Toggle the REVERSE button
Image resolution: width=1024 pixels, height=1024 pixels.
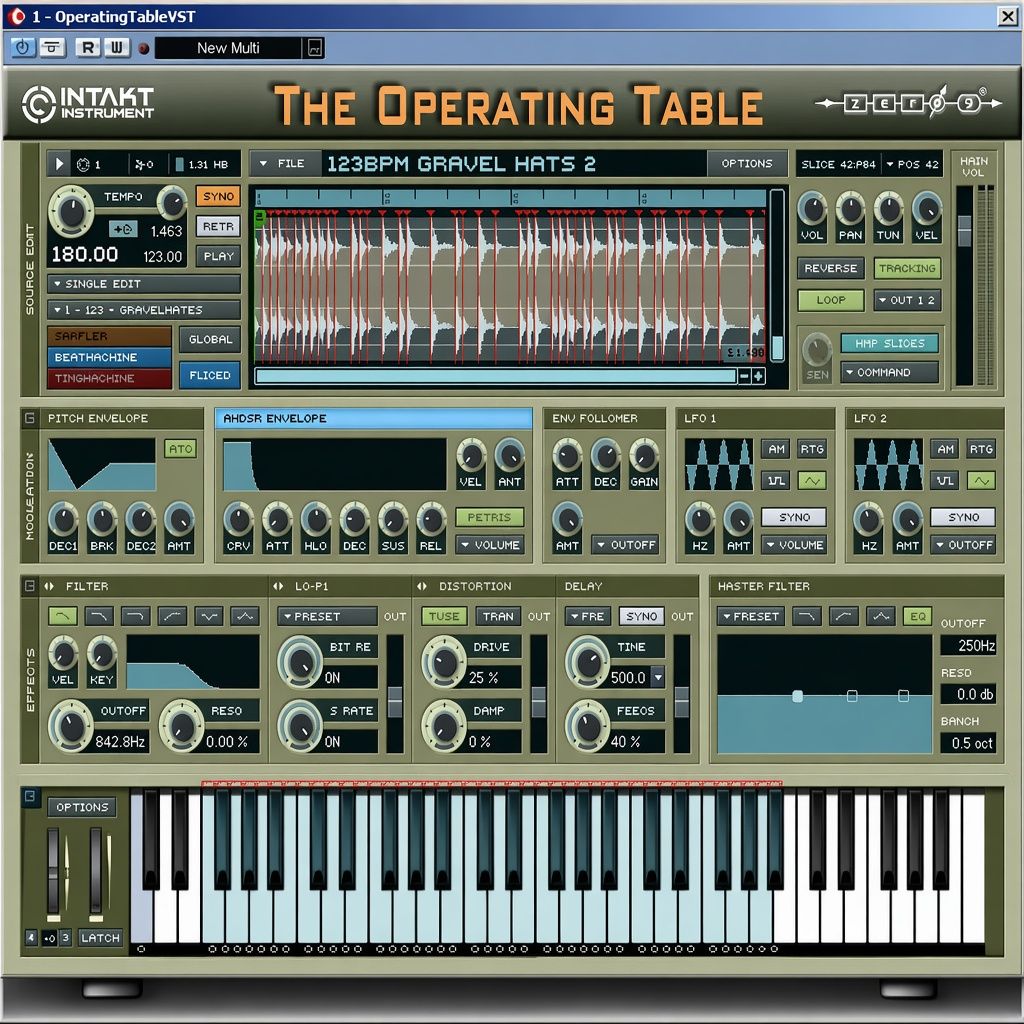point(831,268)
